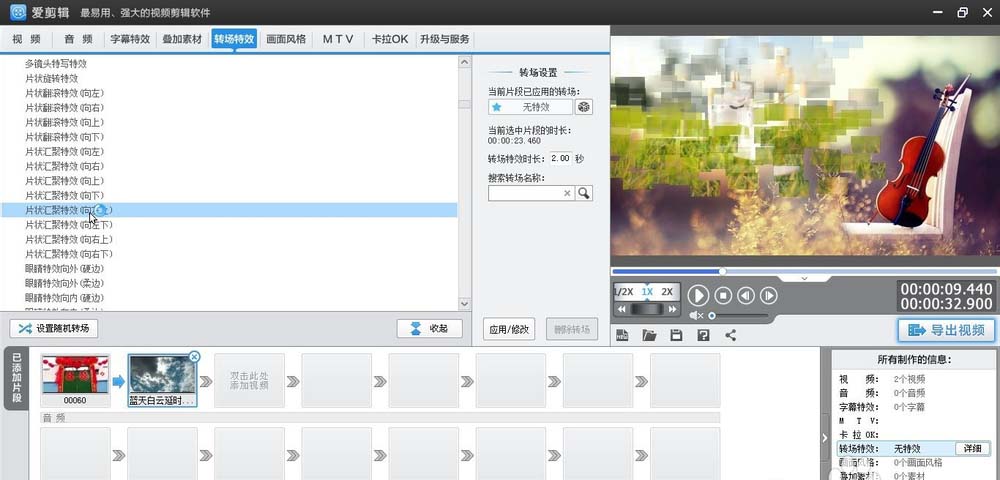Toggle the mute speaker icon
Screen dimensions: 1000x480
tap(697, 315)
